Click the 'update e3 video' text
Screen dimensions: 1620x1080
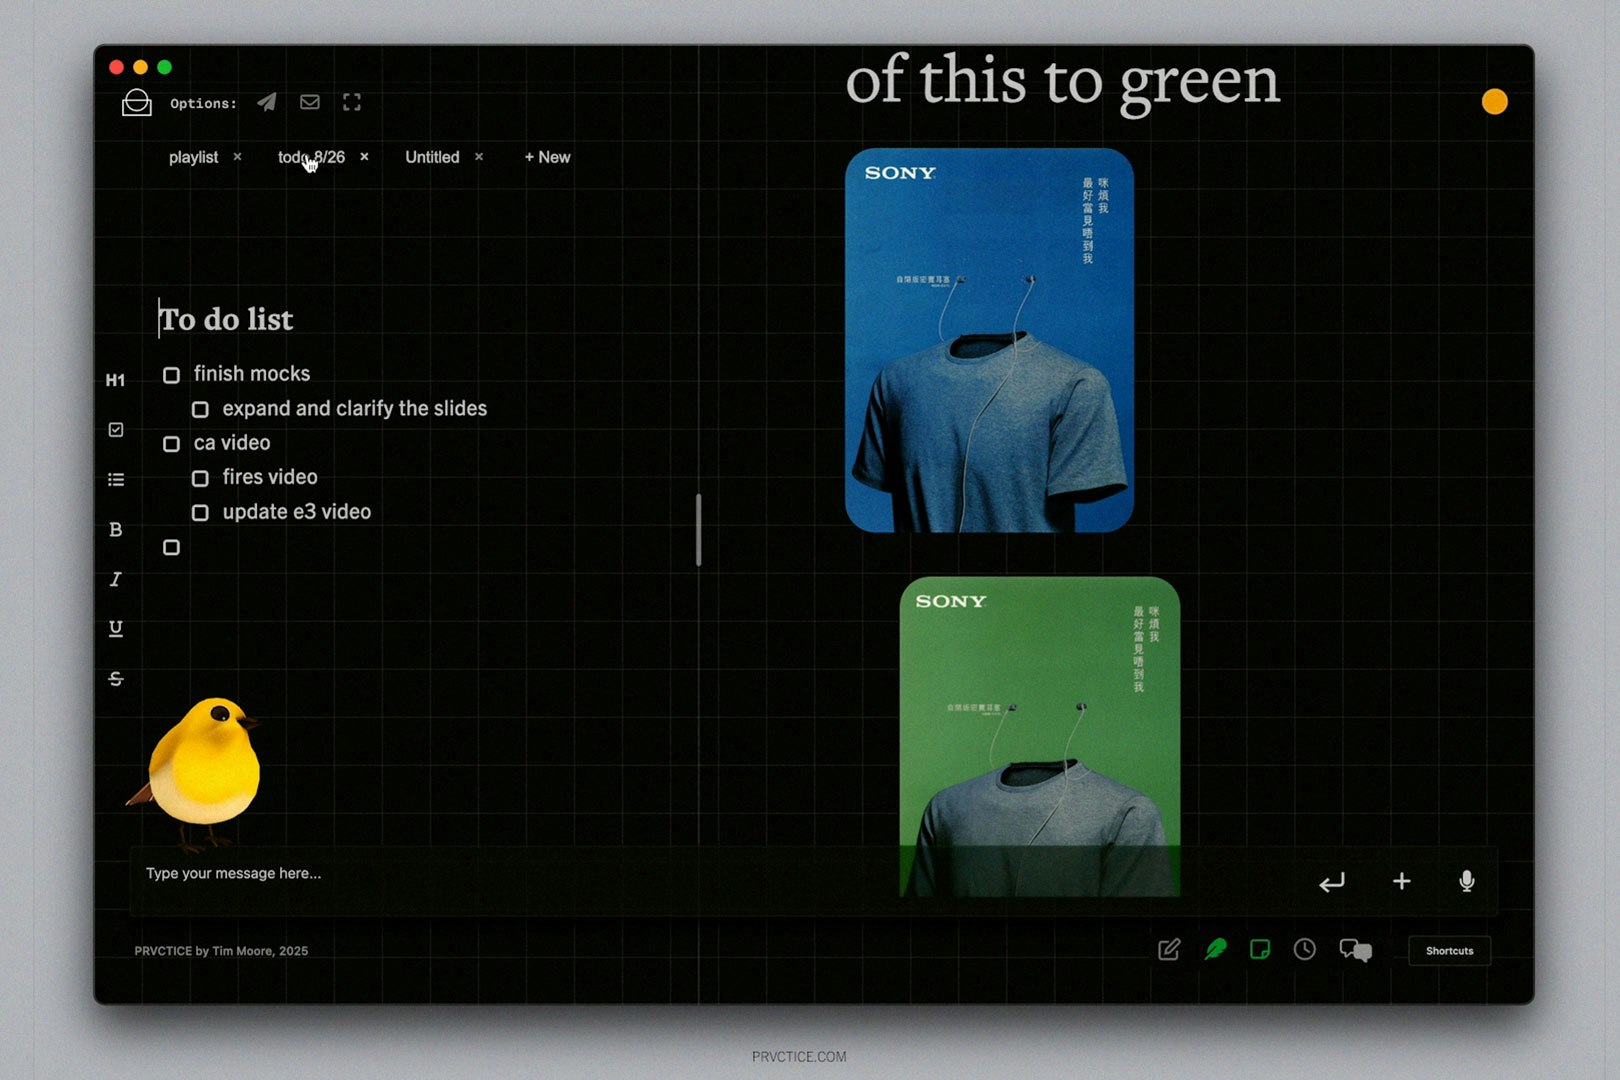(x=297, y=512)
